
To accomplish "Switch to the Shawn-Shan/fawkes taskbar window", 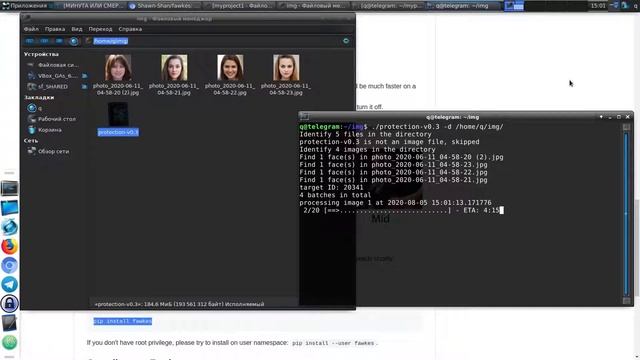I will pos(164,6).
